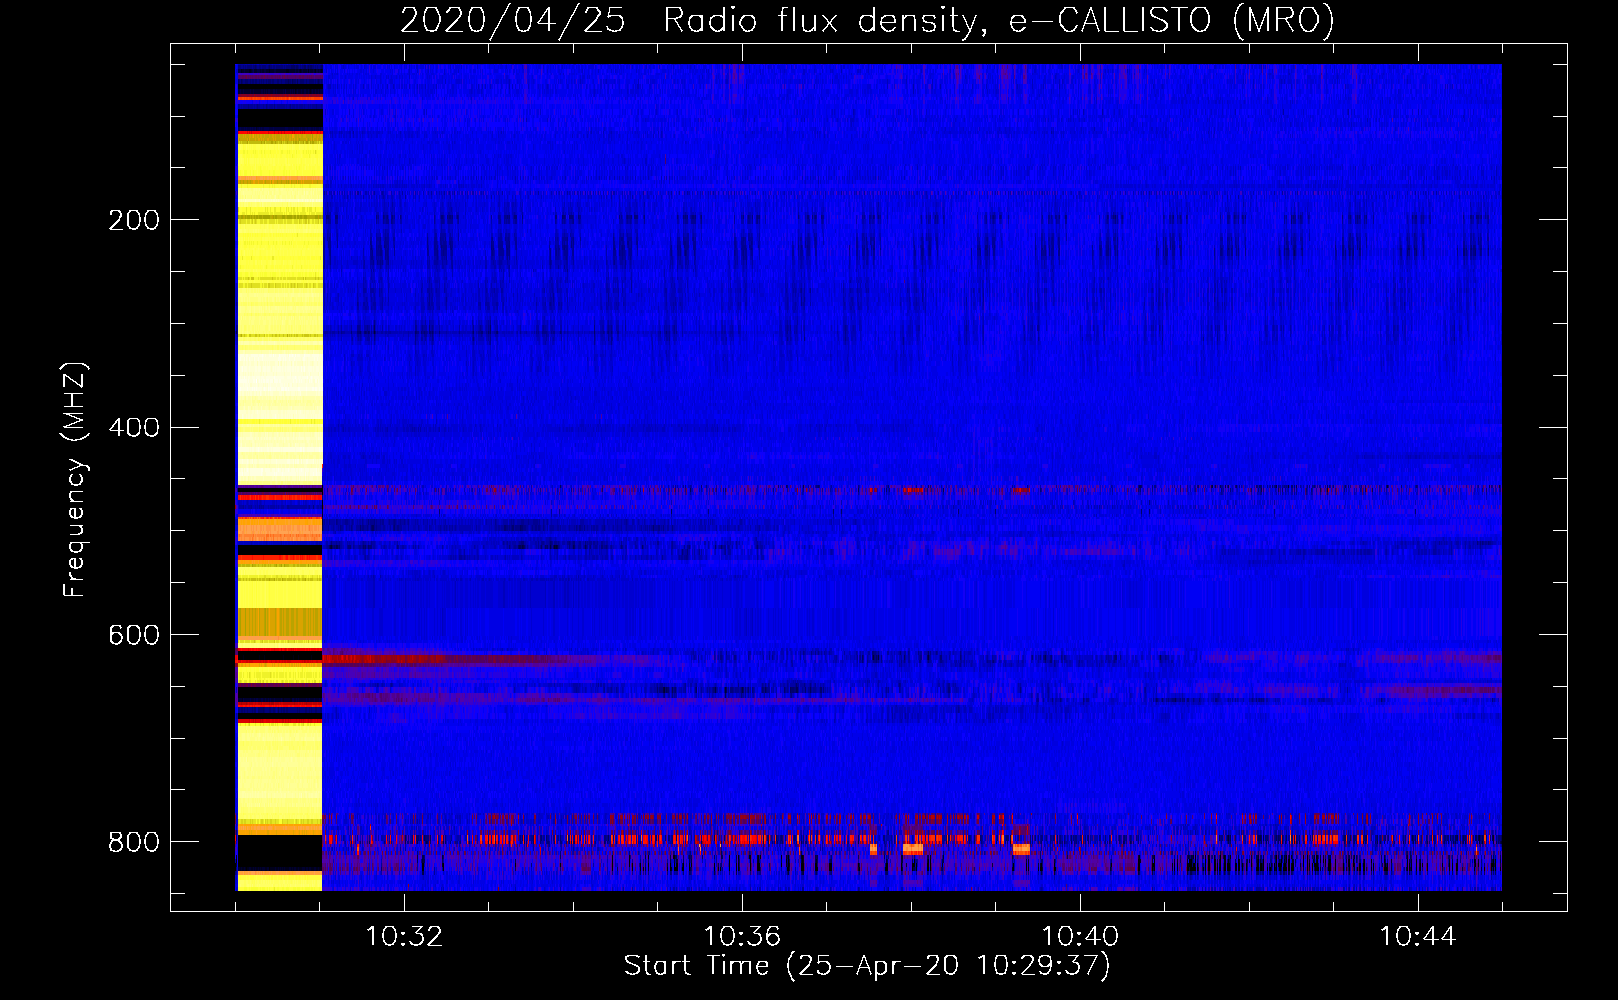This screenshot has width=1618, height=1000.
Task: Click the Frequency (MHZ) axis label
Action: click(x=75, y=479)
